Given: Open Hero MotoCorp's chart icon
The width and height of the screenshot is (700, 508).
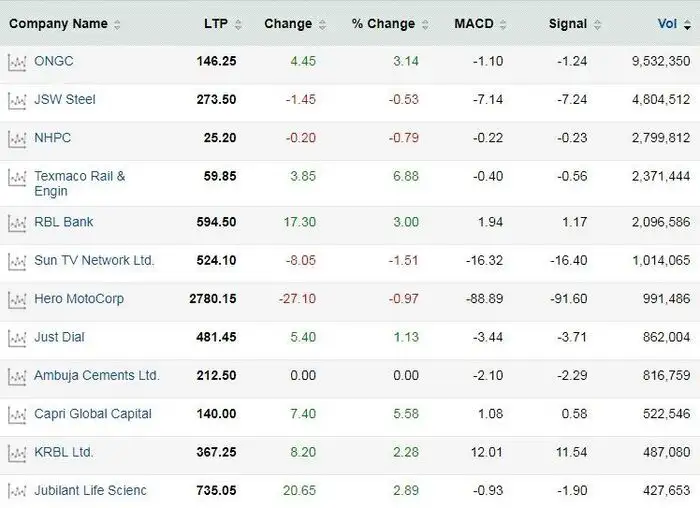Looking at the screenshot, I should tap(16, 299).
